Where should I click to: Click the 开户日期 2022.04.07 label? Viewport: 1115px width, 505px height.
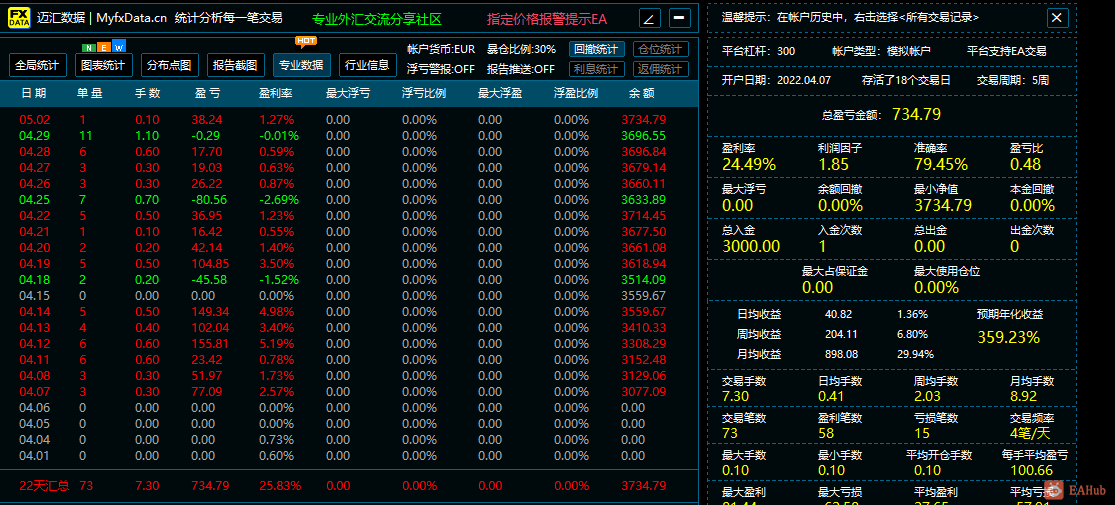pyautogui.click(x=776, y=80)
